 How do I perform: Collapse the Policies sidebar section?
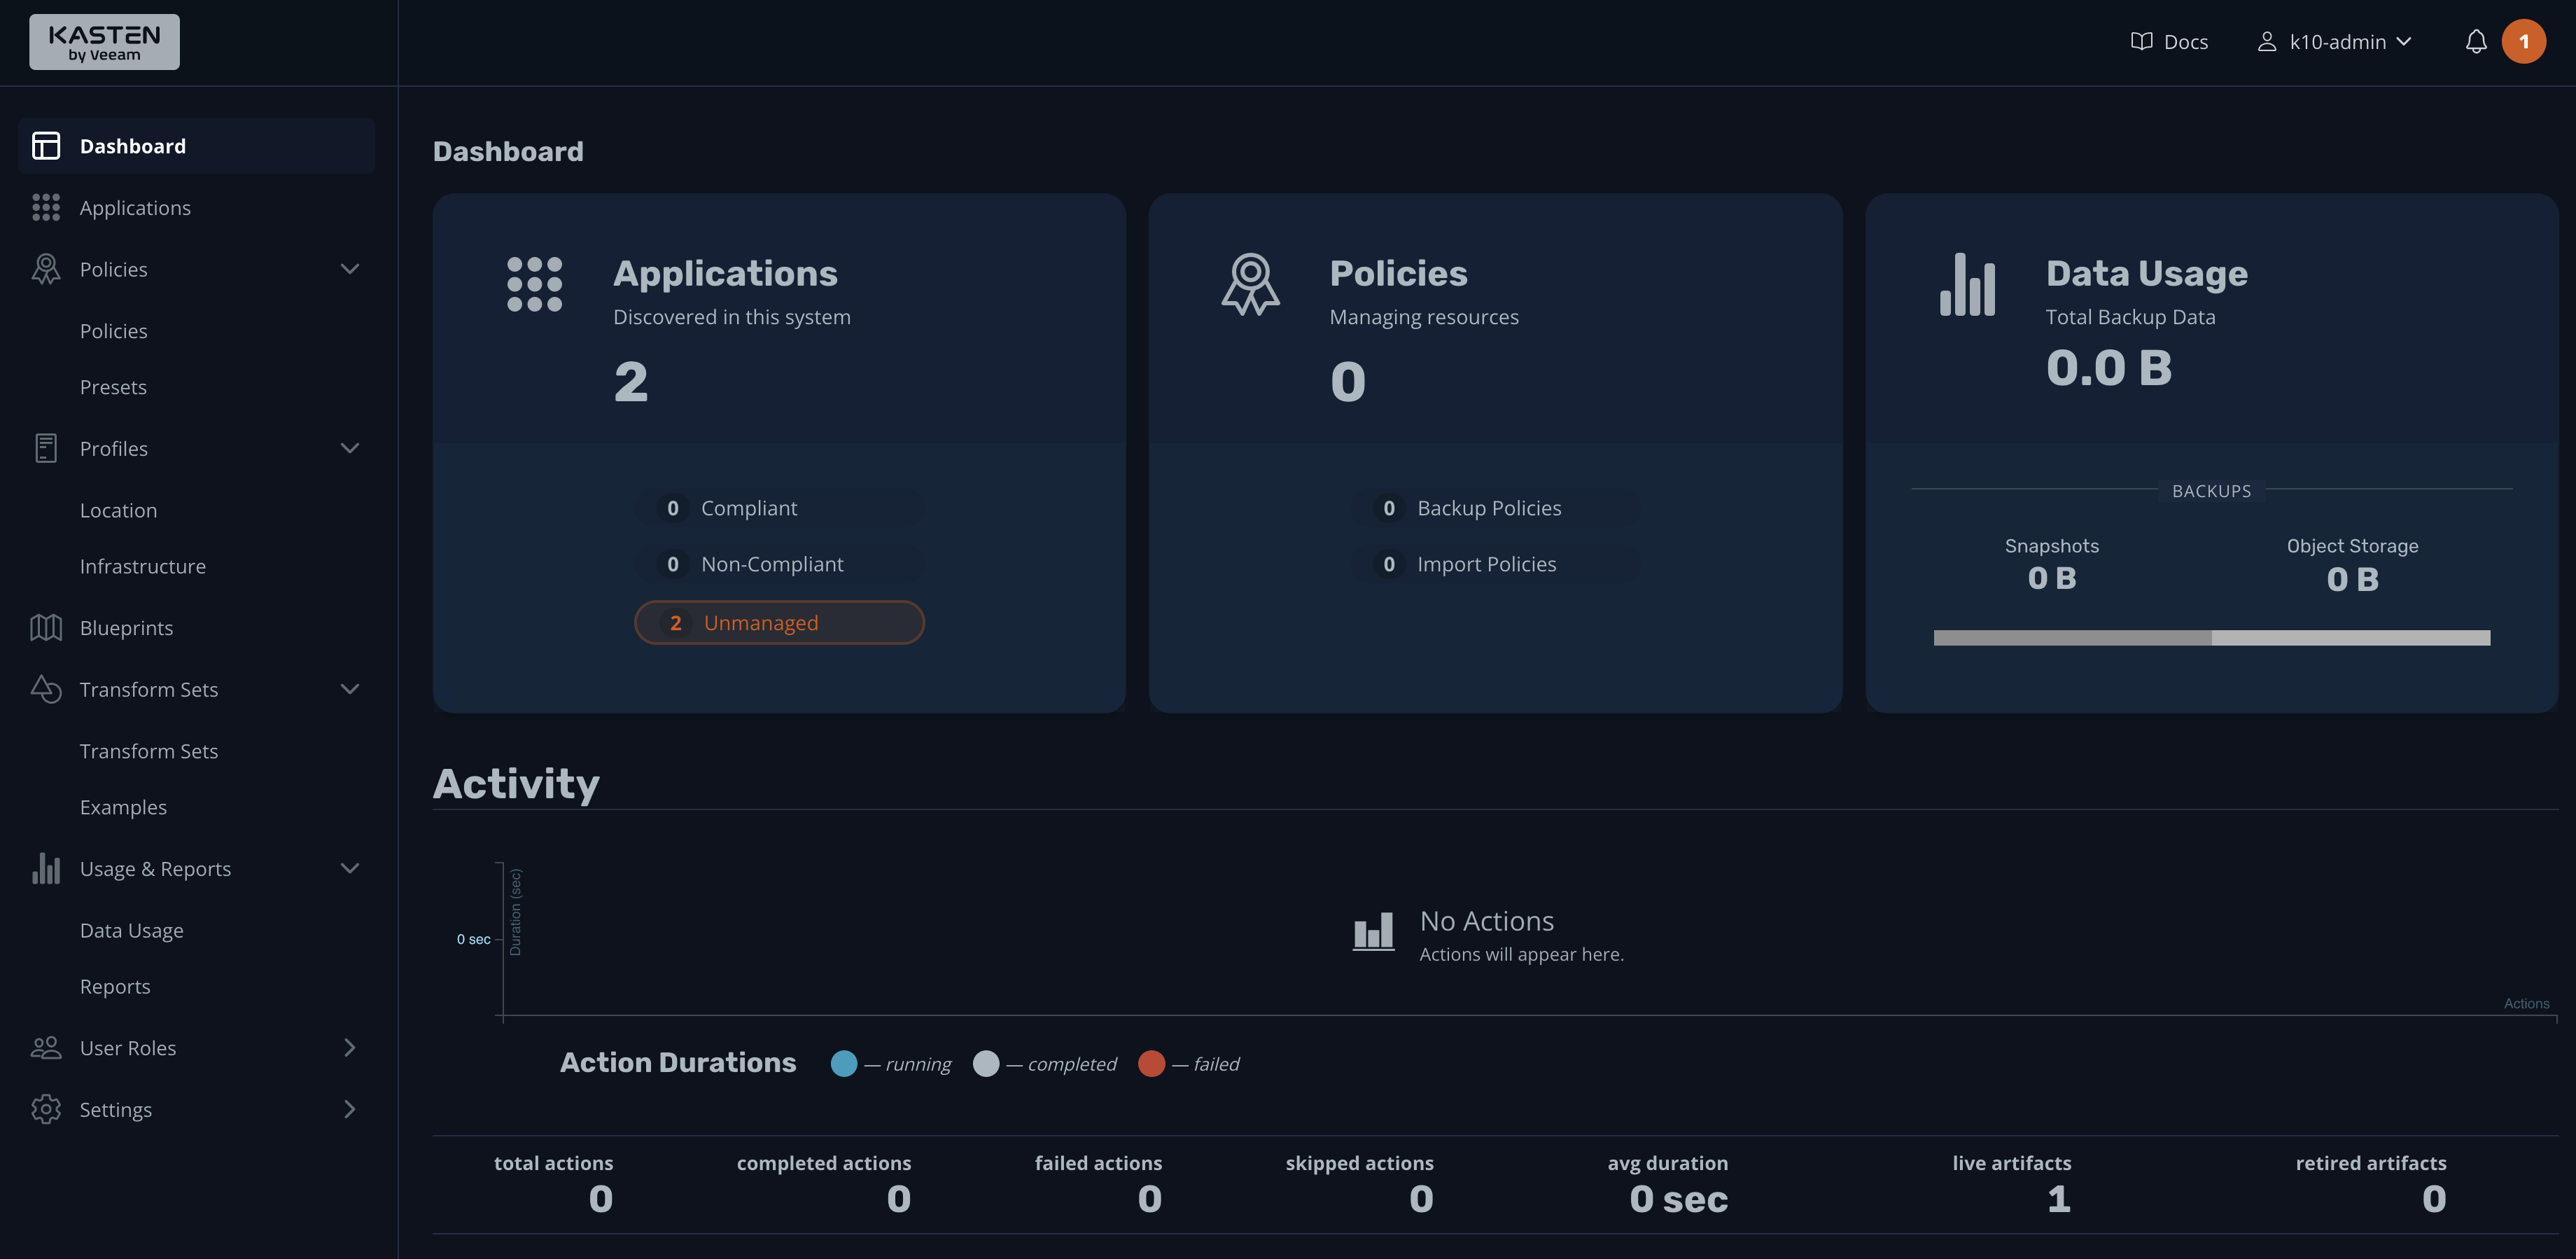(349, 268)
